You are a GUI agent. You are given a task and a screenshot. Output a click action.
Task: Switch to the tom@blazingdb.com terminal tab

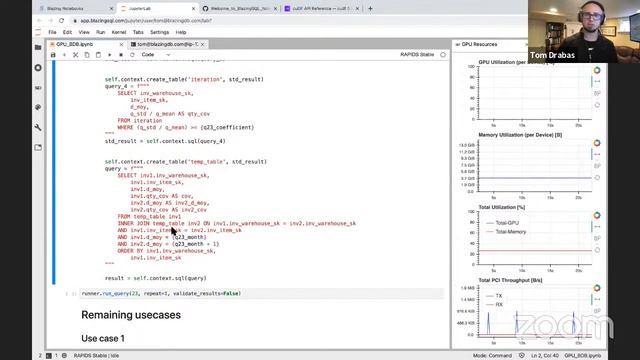pos(167,44)
